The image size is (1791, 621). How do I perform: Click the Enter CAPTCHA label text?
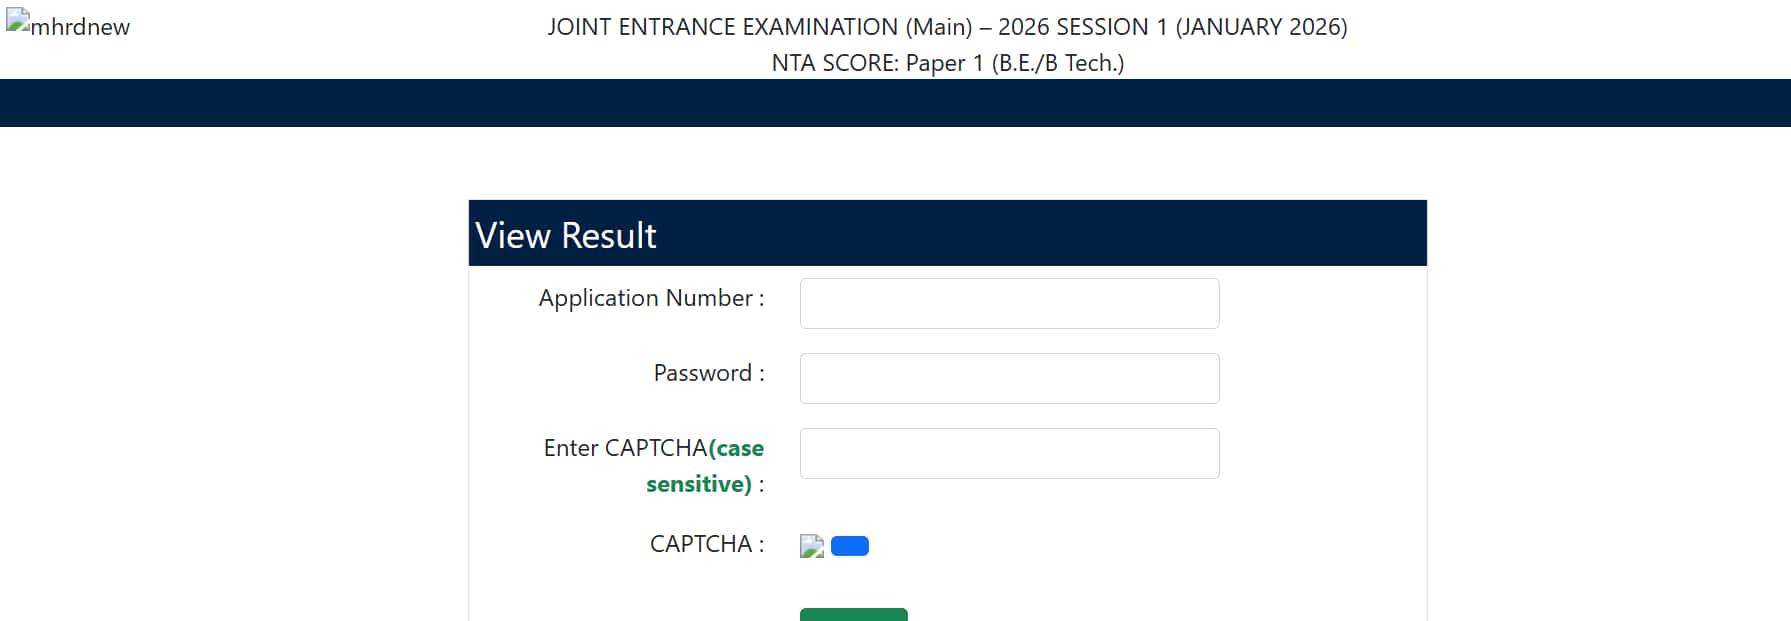coord(625,448)
